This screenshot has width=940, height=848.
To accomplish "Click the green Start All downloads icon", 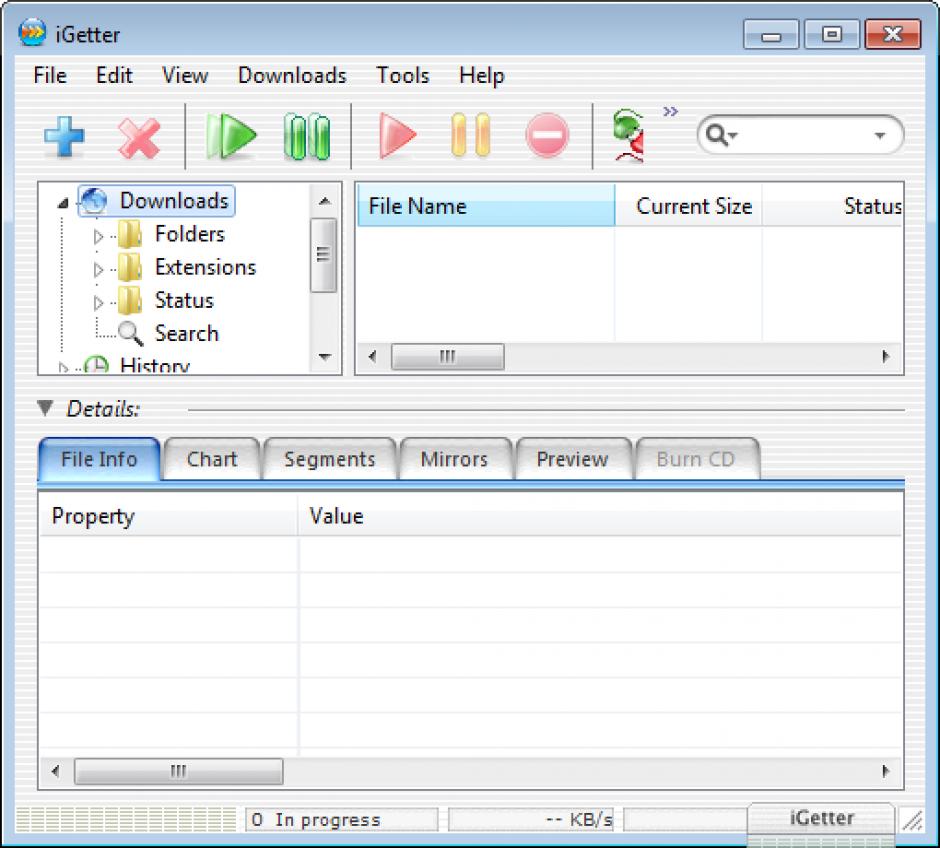I will pos(231,137).
